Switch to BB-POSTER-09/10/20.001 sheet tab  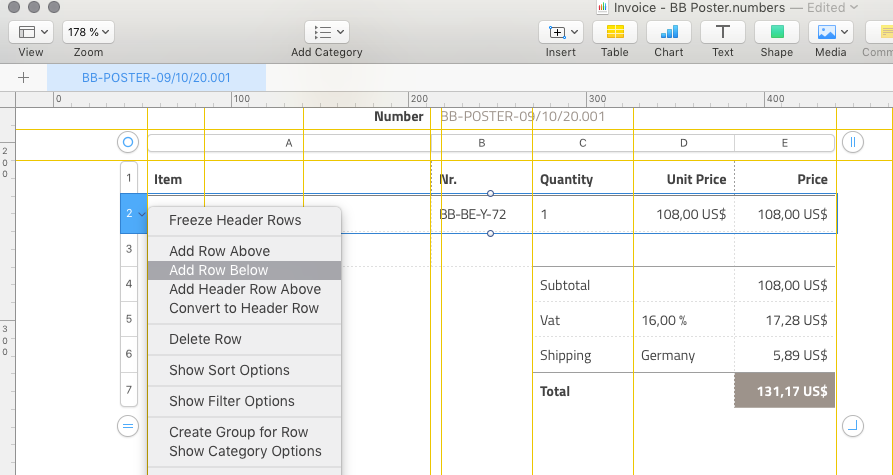(x=154, y=77)
